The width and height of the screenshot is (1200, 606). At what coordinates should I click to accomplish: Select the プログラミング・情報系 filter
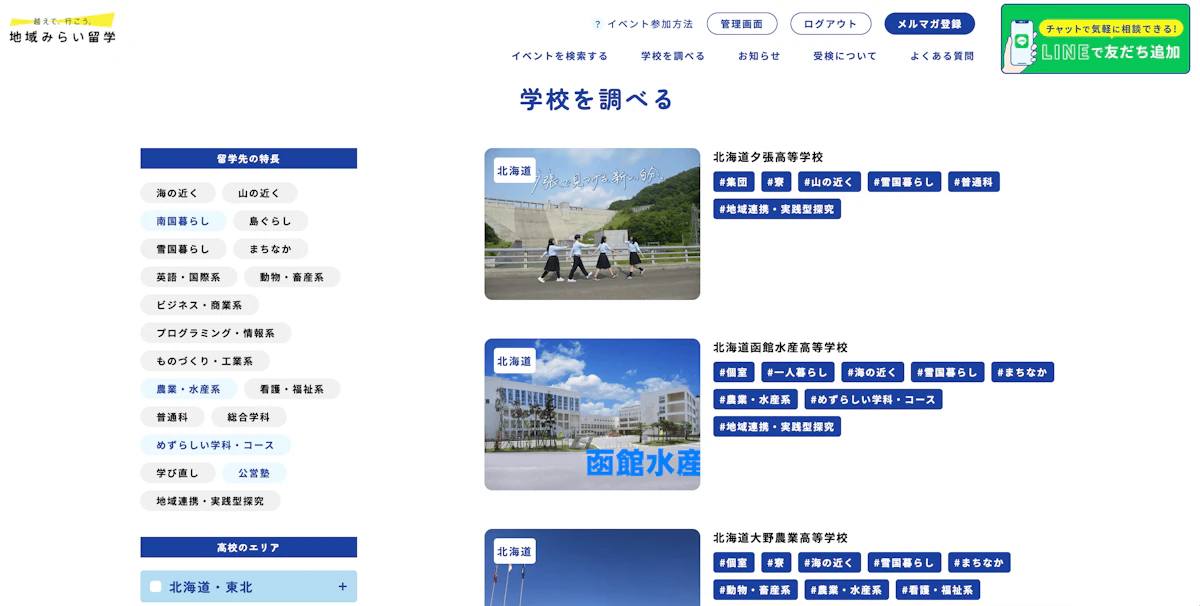tap(215, 333)
